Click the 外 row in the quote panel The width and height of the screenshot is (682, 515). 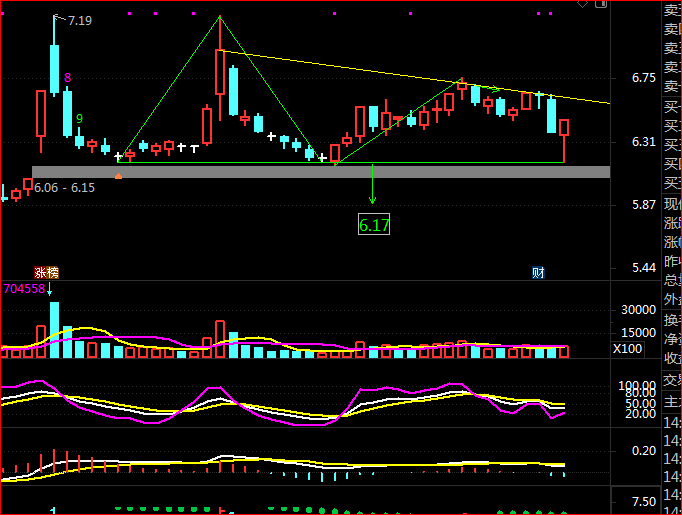click(x=672, y=299)
